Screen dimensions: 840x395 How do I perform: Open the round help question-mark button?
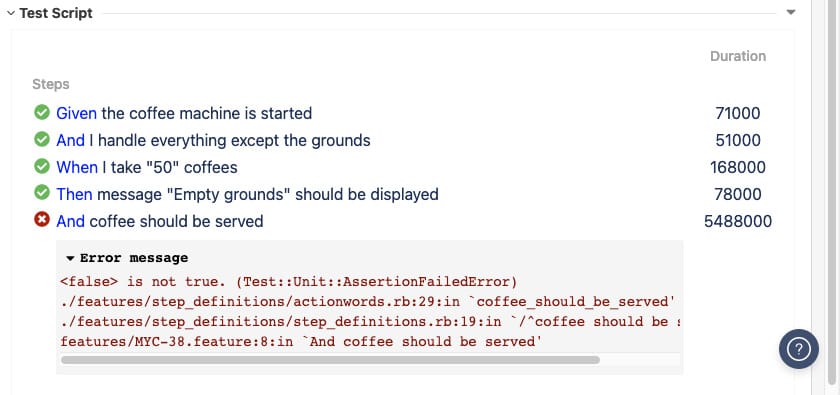click(x=798, y=349)
